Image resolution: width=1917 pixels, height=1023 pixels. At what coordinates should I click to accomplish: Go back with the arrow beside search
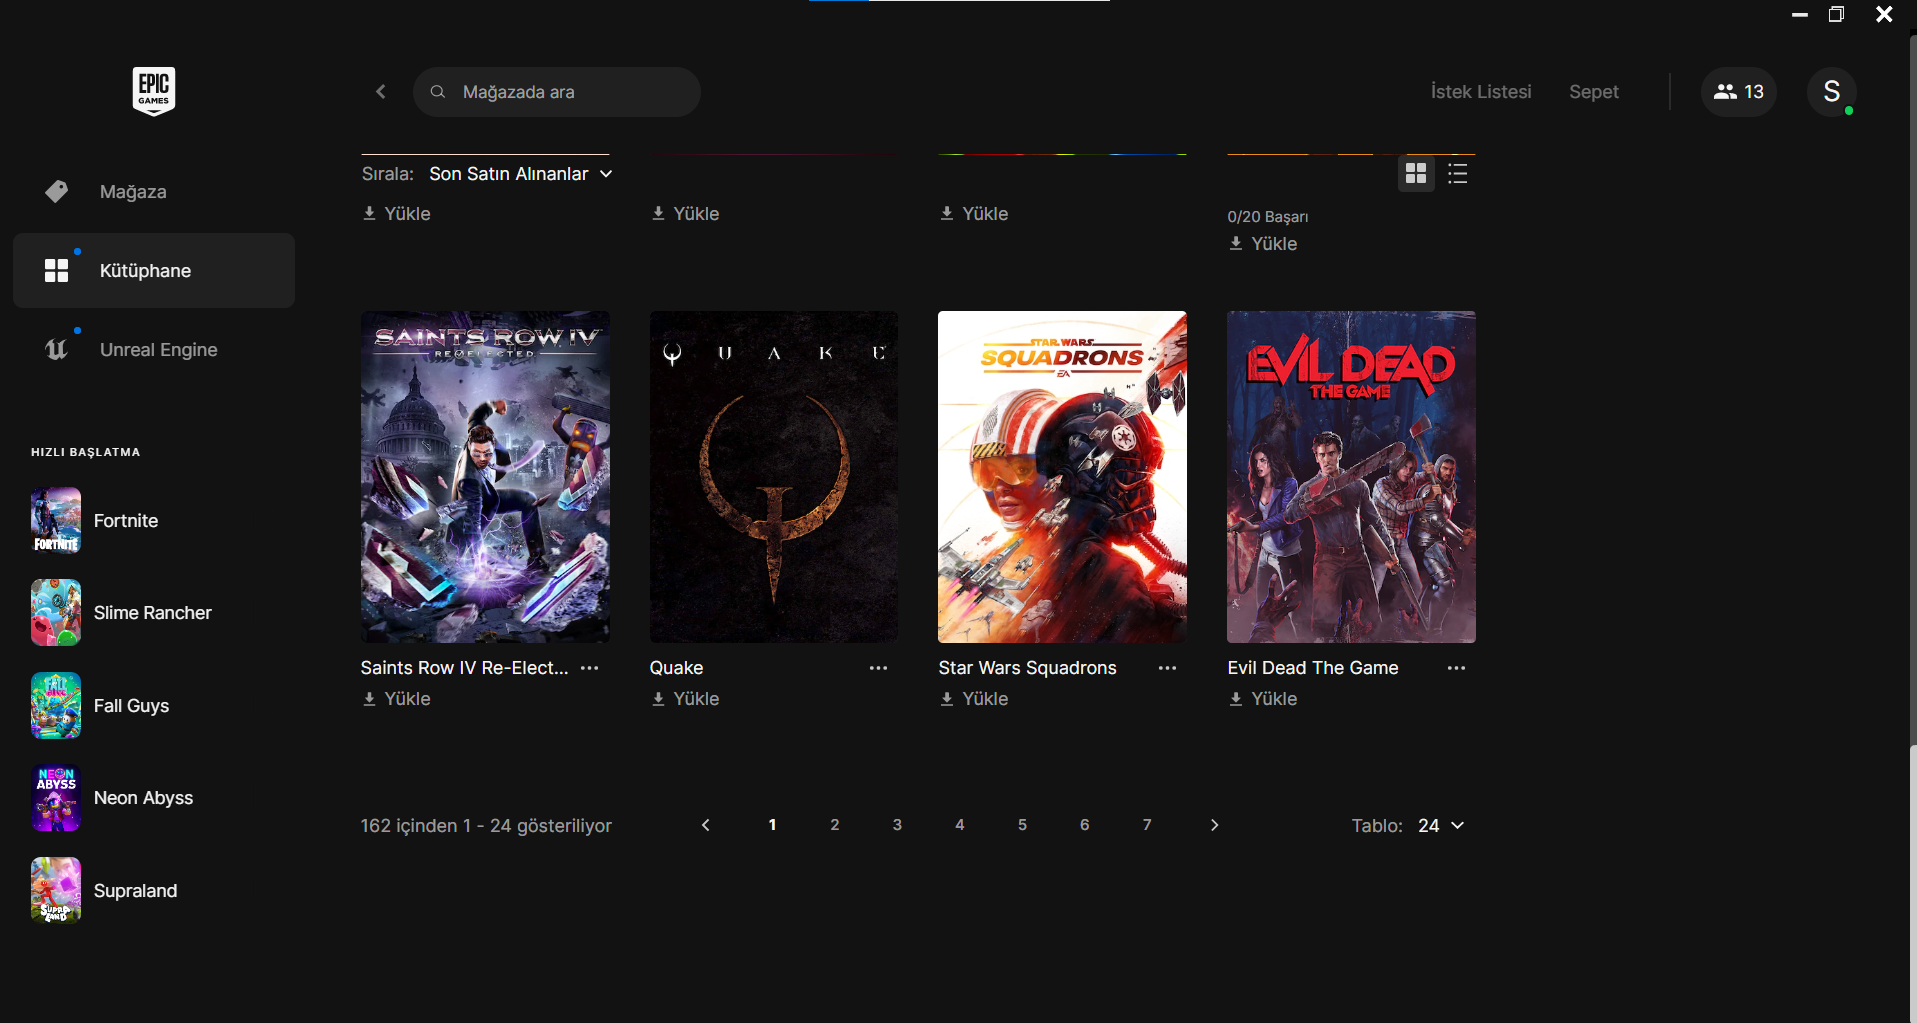(x=381, y=92)
